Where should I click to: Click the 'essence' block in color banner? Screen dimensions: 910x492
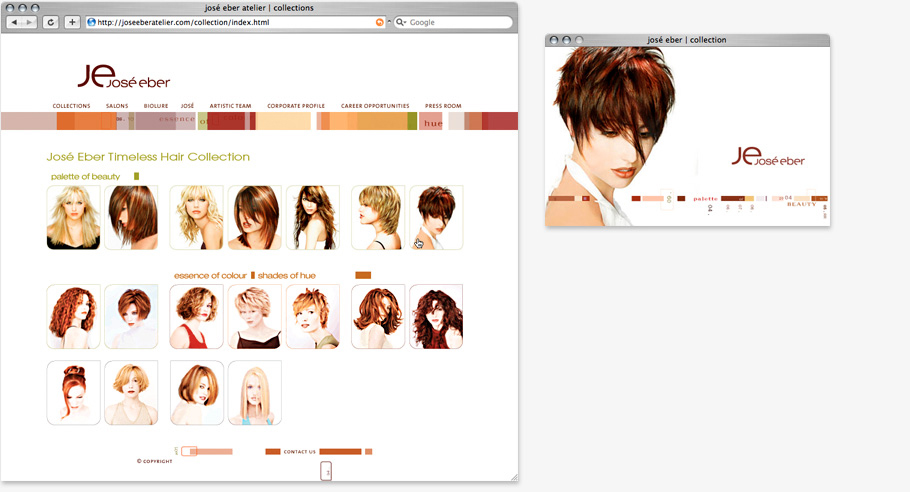click(x=176, y=119)
